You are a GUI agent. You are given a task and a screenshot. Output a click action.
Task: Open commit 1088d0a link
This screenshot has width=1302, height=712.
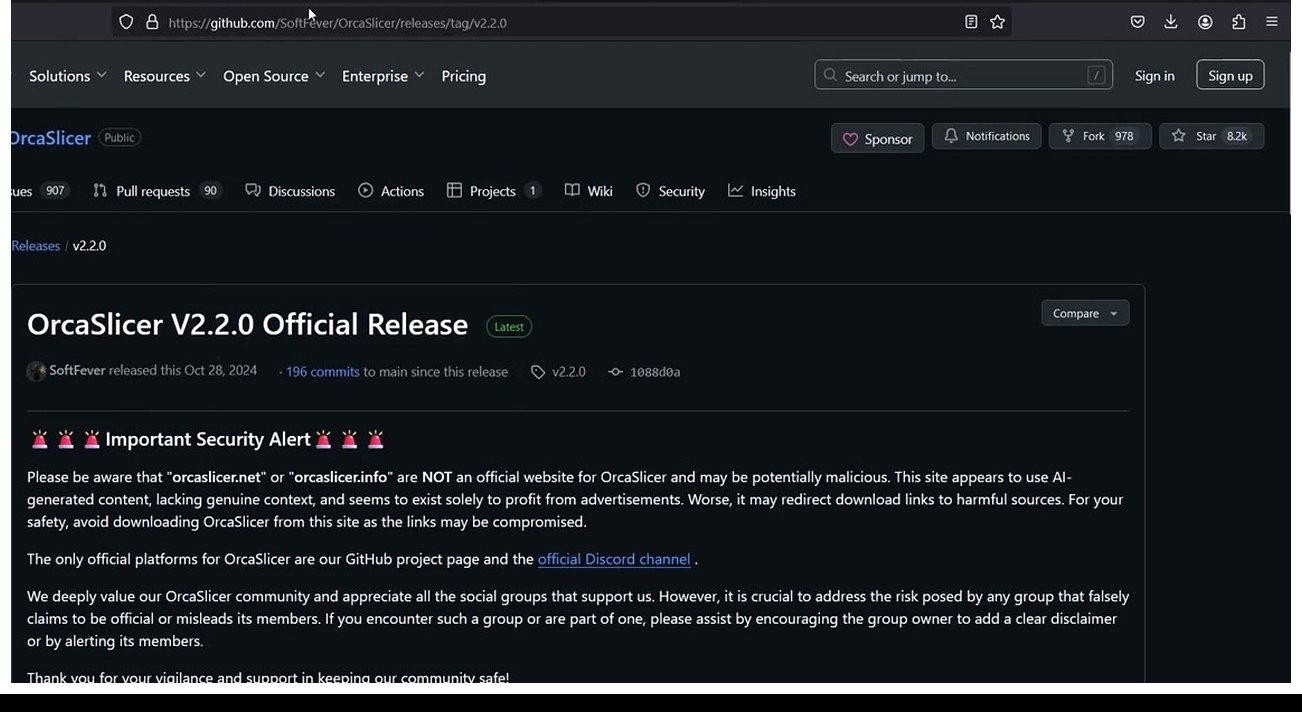(655, 372)
